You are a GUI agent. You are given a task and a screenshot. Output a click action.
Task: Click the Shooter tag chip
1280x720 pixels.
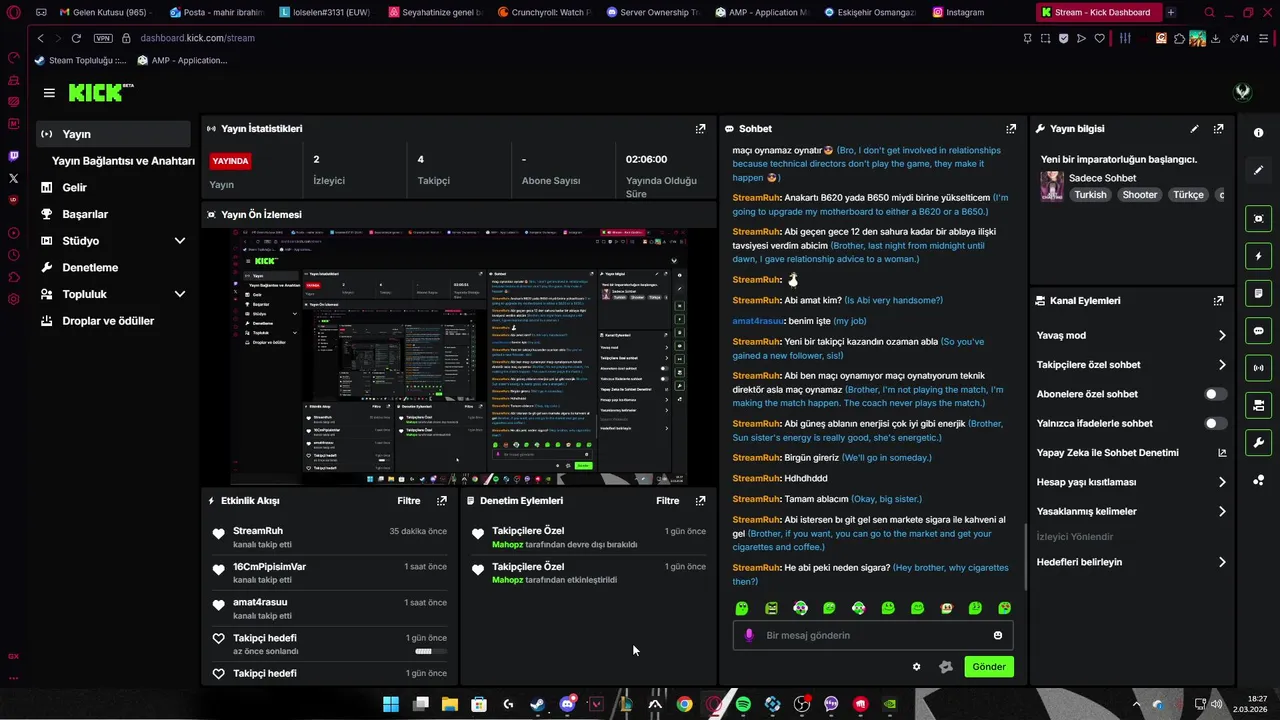(1139, 195)
